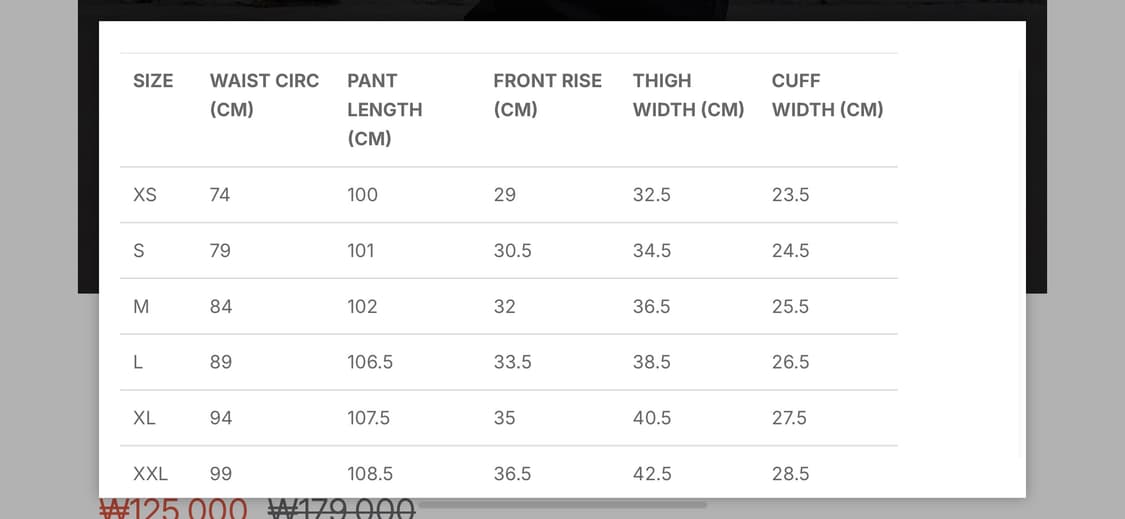Screen dimensions: 1125x519
Task: Click the PANT LENGTH (CM) column header
Action: [x=384, y=109]
